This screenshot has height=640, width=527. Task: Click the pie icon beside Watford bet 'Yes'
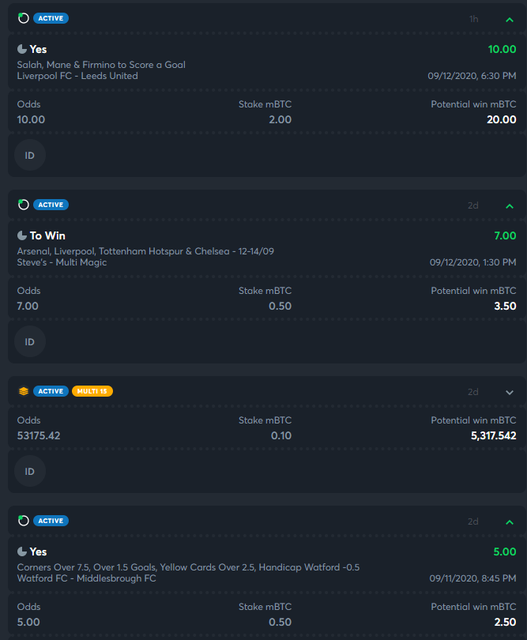pyautogui.click(x=22, y=552)
